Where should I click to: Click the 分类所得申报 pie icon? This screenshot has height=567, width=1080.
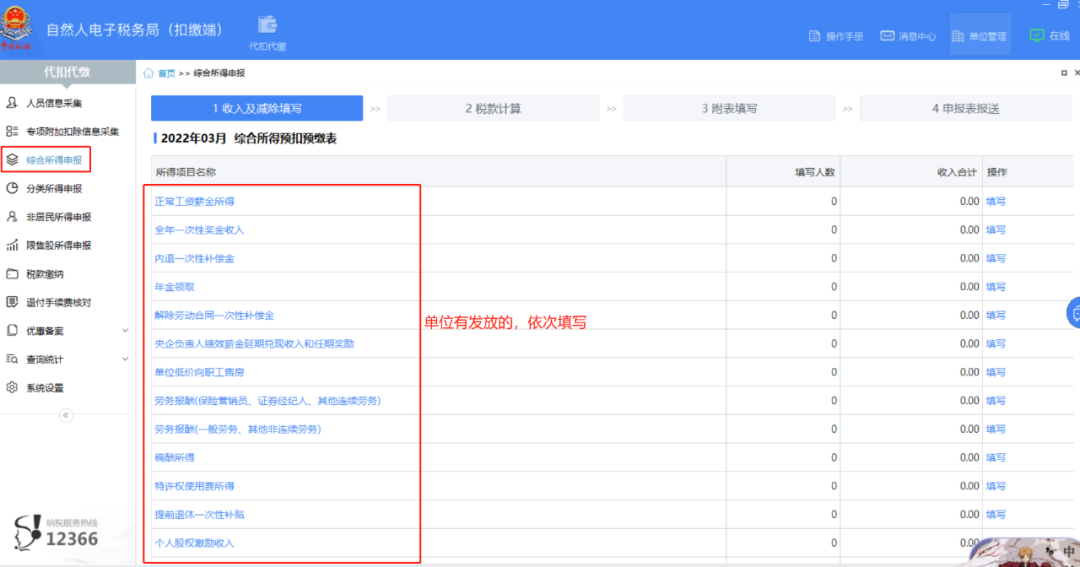12,188
